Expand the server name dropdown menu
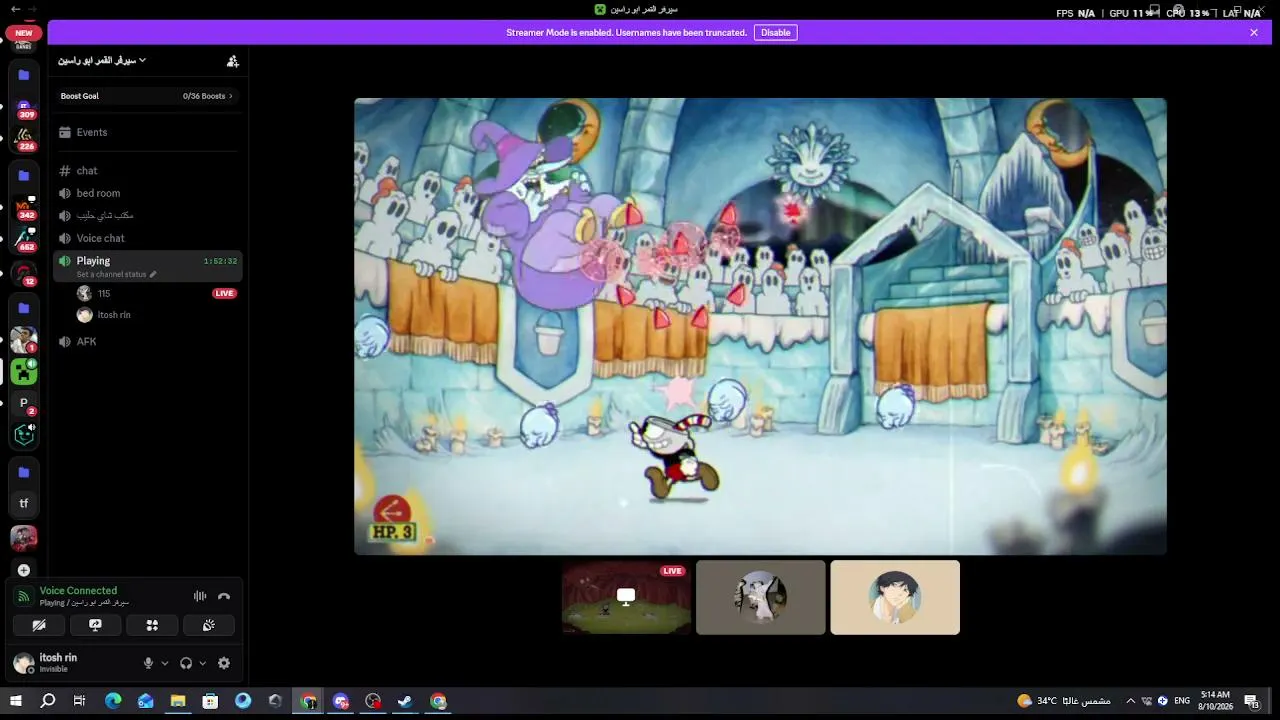Screen dimensions: 1280x720 (102, 61)
